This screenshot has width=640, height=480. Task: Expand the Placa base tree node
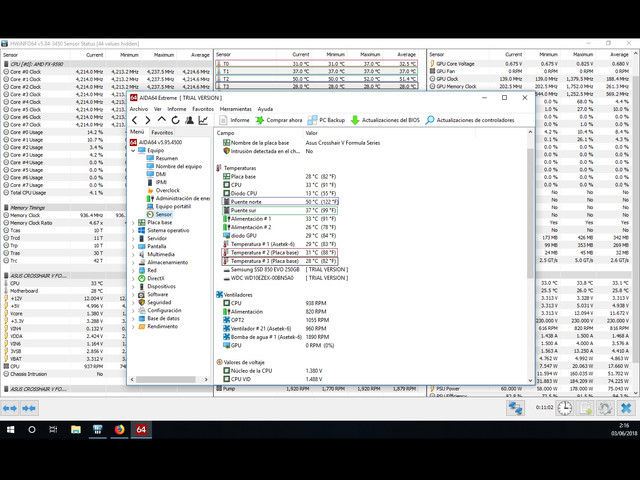(x=133, y=223)
